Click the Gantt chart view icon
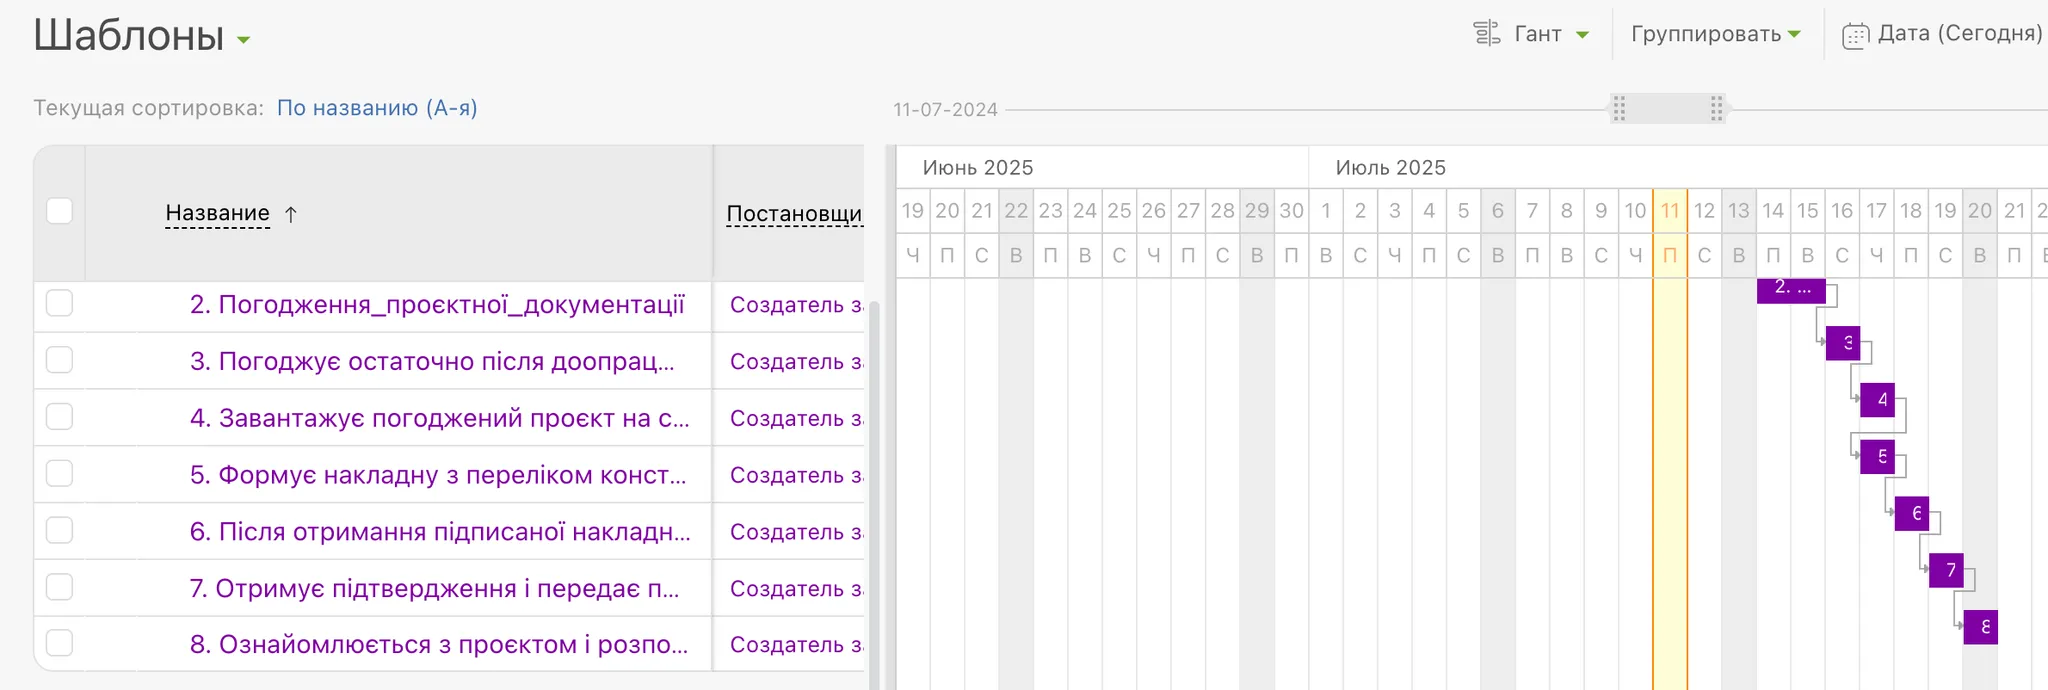Screen dimensions: 2048x690 pos(1487,34)
